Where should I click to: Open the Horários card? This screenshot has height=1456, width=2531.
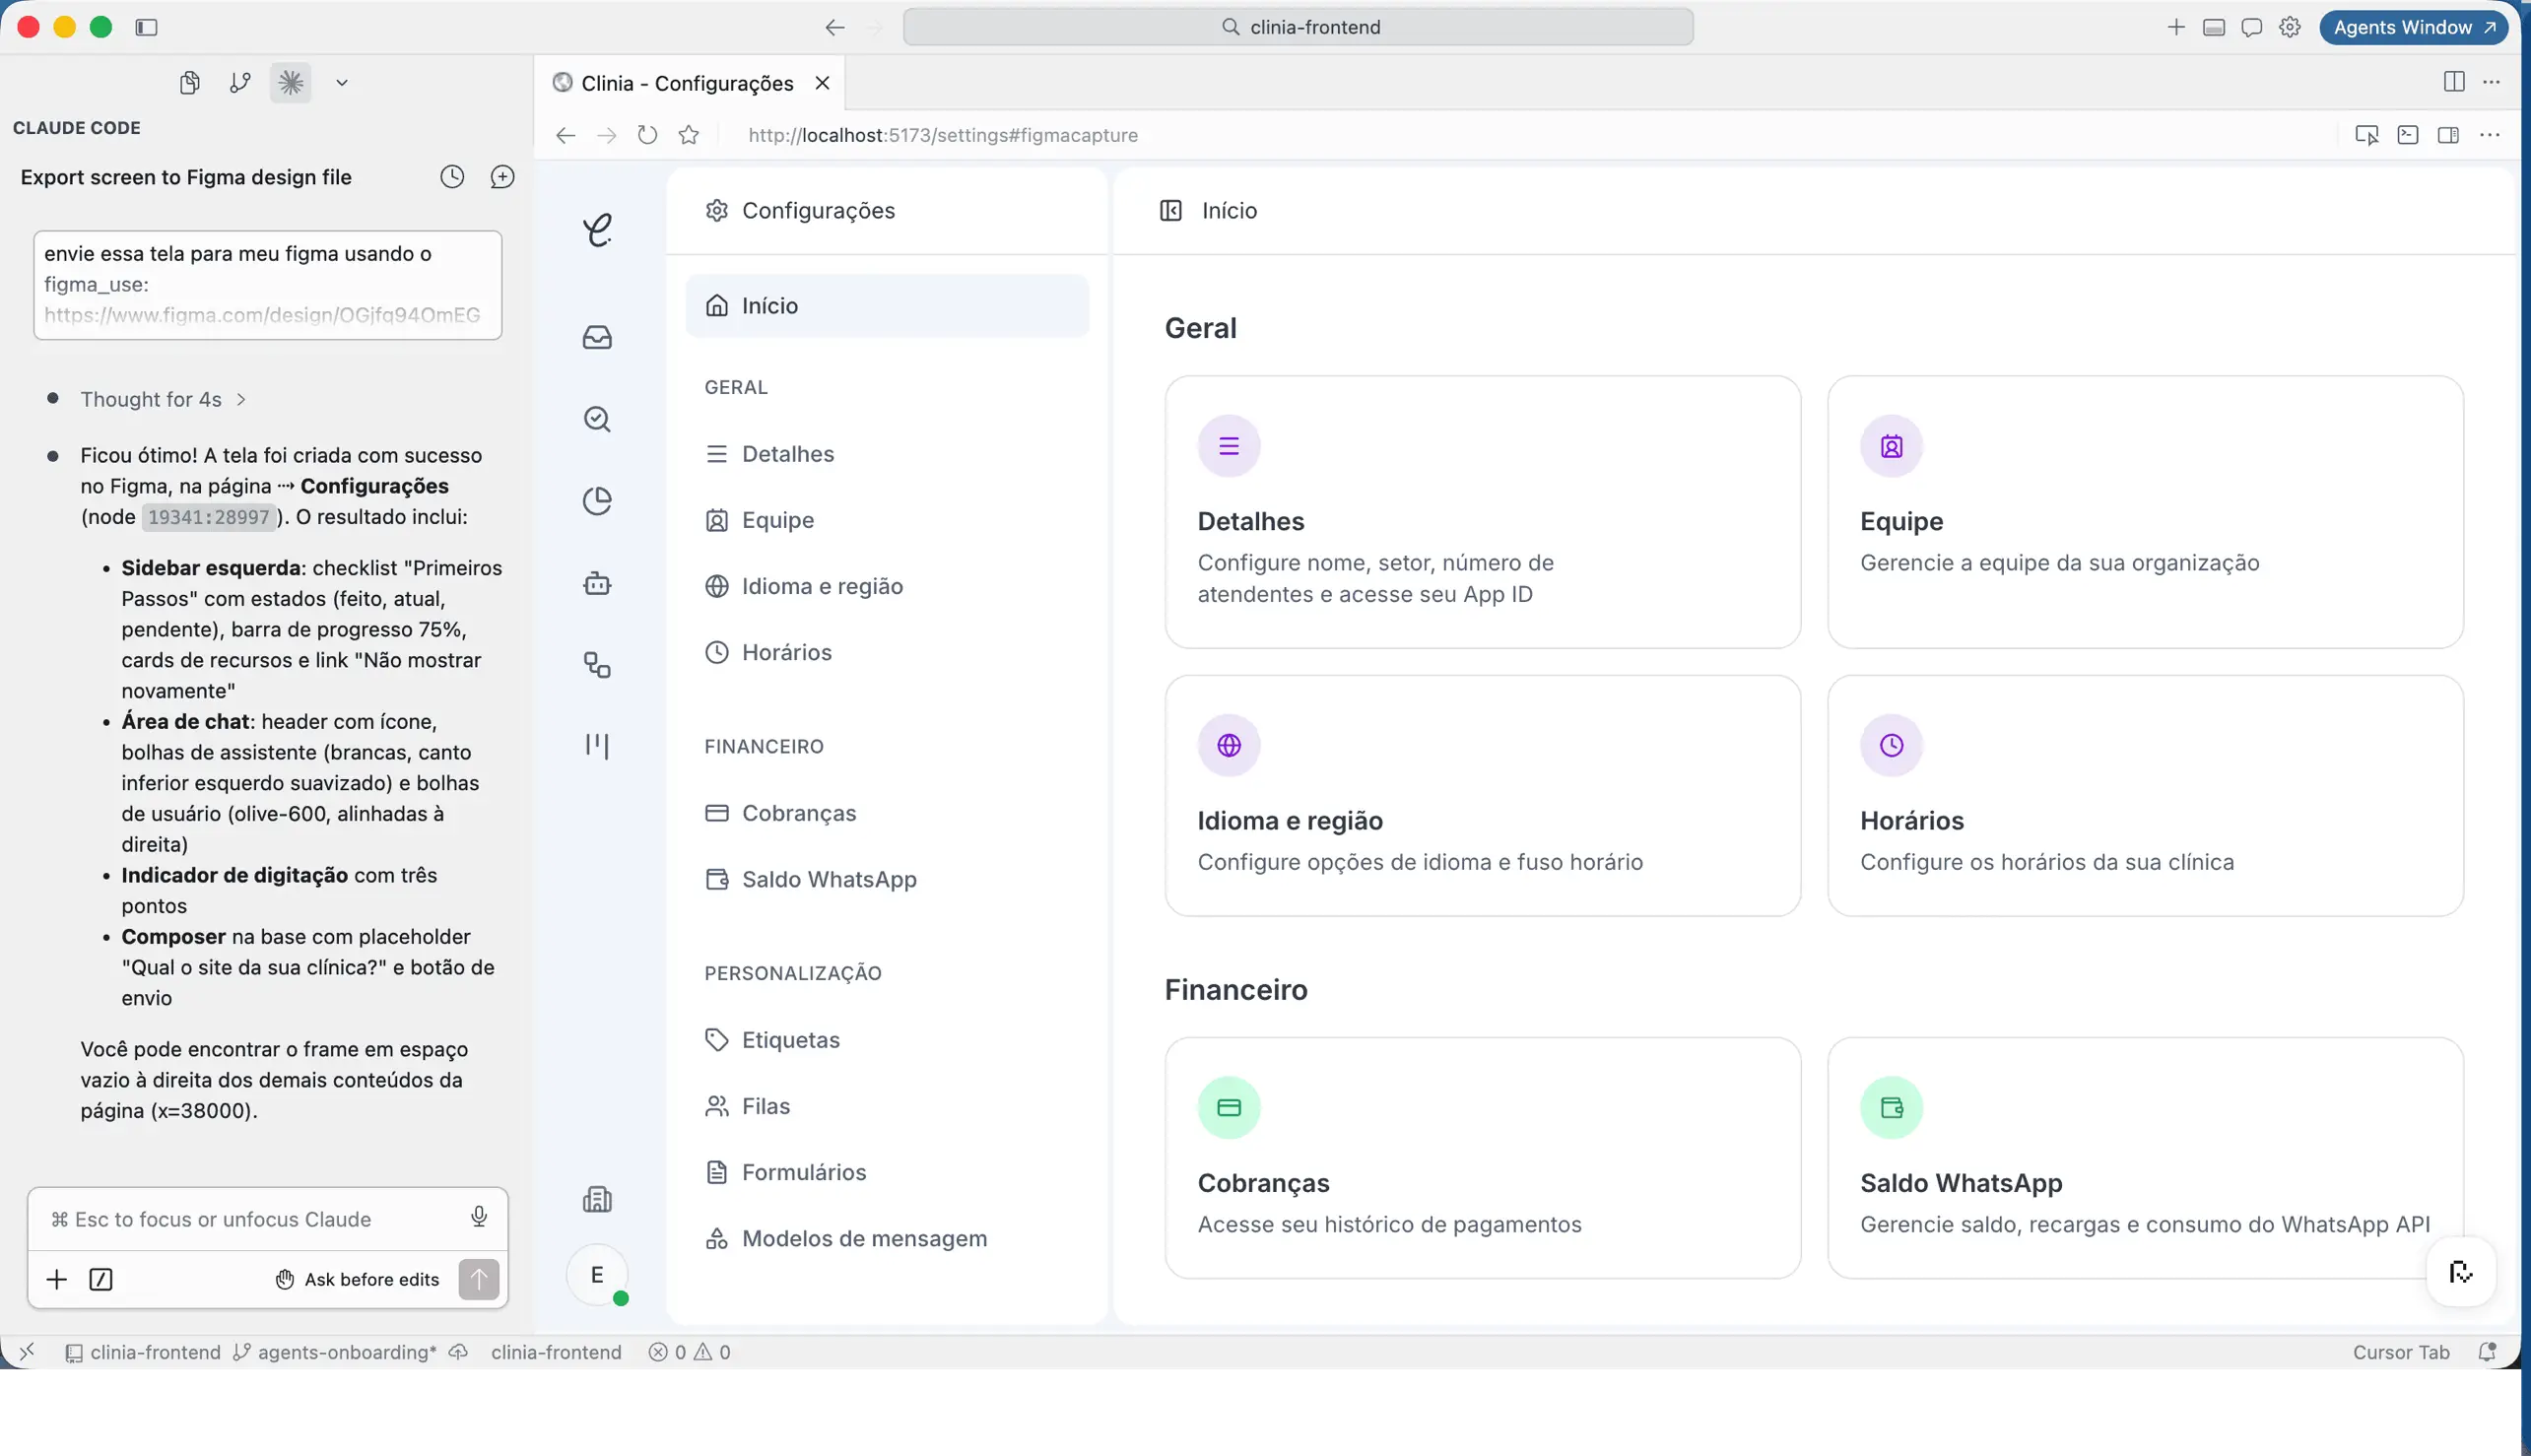point(2145,796)
